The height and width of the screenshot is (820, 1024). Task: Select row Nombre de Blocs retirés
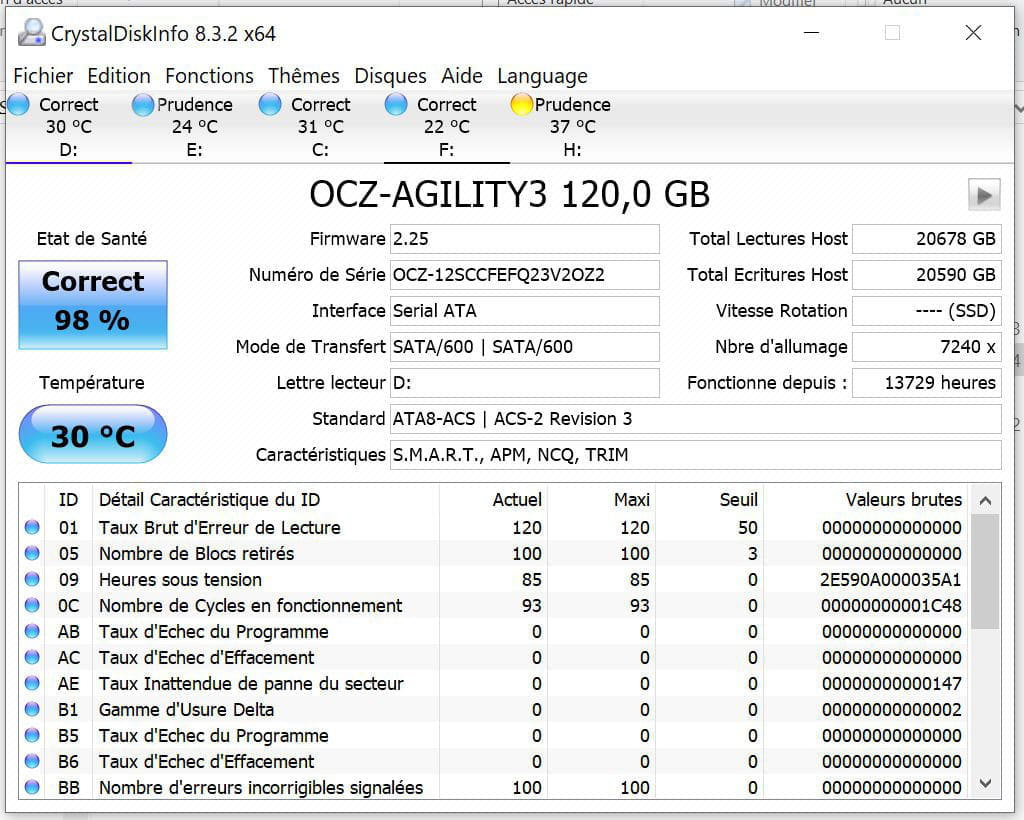click(495, 554)
